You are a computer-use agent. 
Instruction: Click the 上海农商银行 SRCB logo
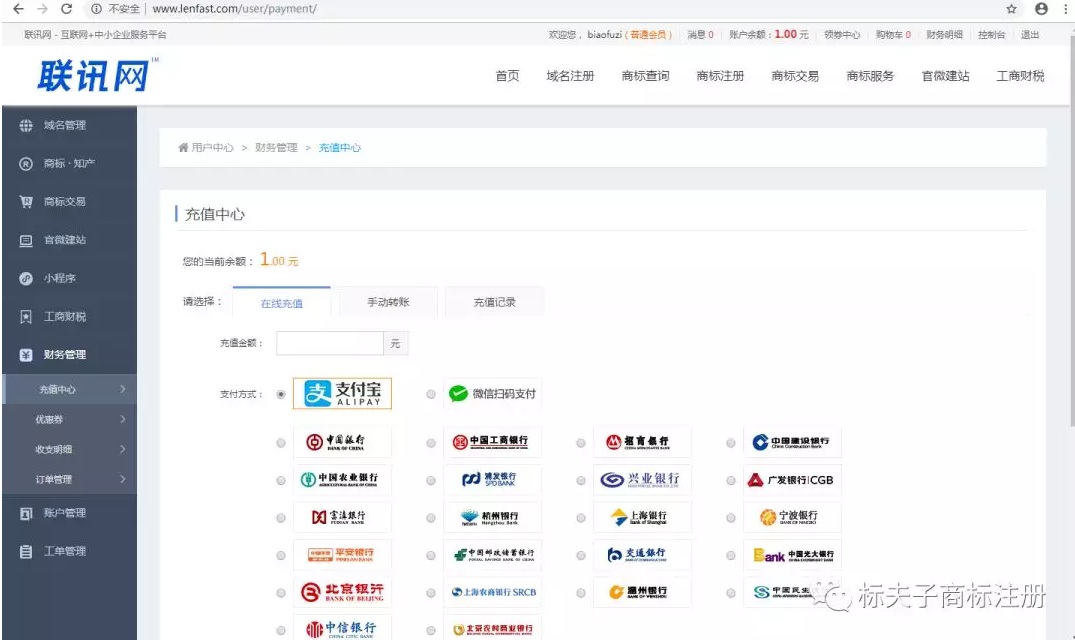tap(492, 592)
